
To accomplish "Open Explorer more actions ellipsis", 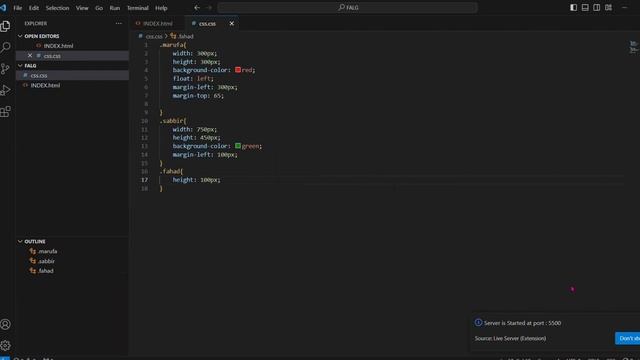I will click(119, 23).
